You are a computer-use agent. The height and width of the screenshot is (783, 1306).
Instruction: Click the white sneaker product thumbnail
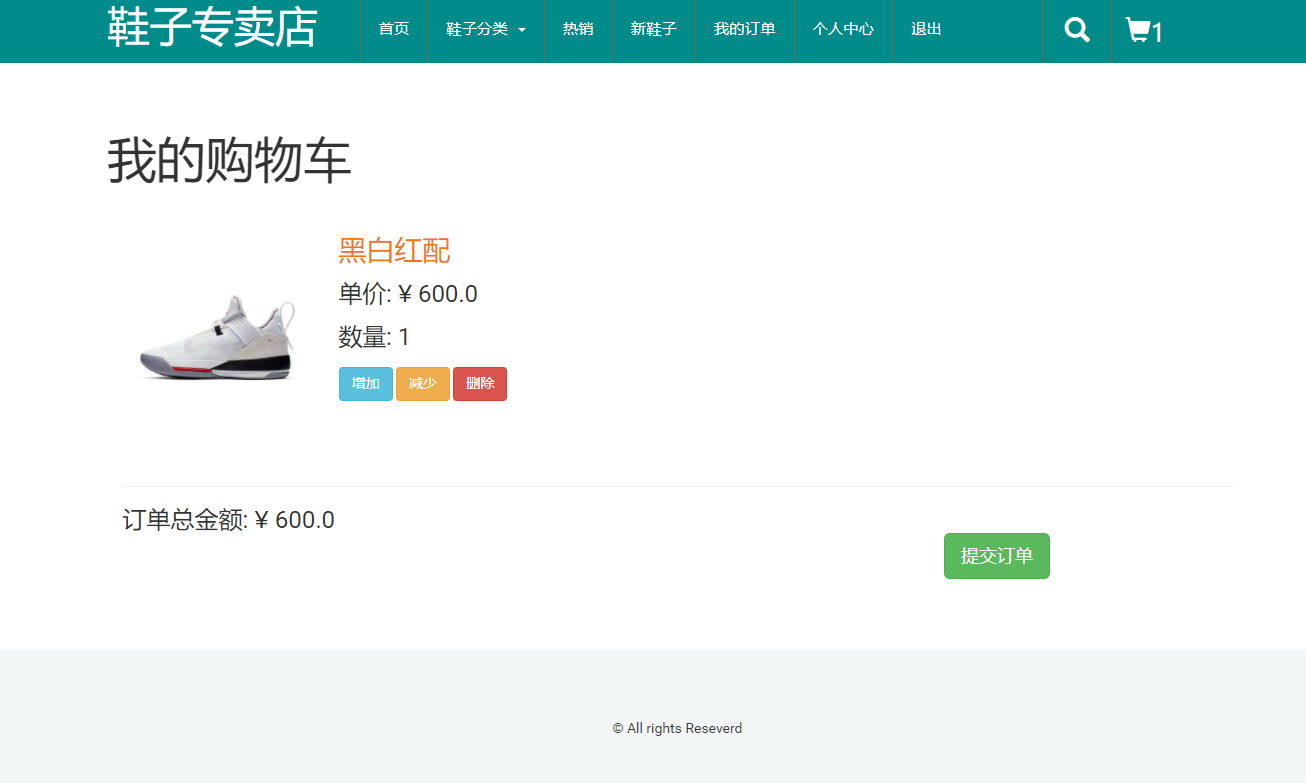(216, 338)
